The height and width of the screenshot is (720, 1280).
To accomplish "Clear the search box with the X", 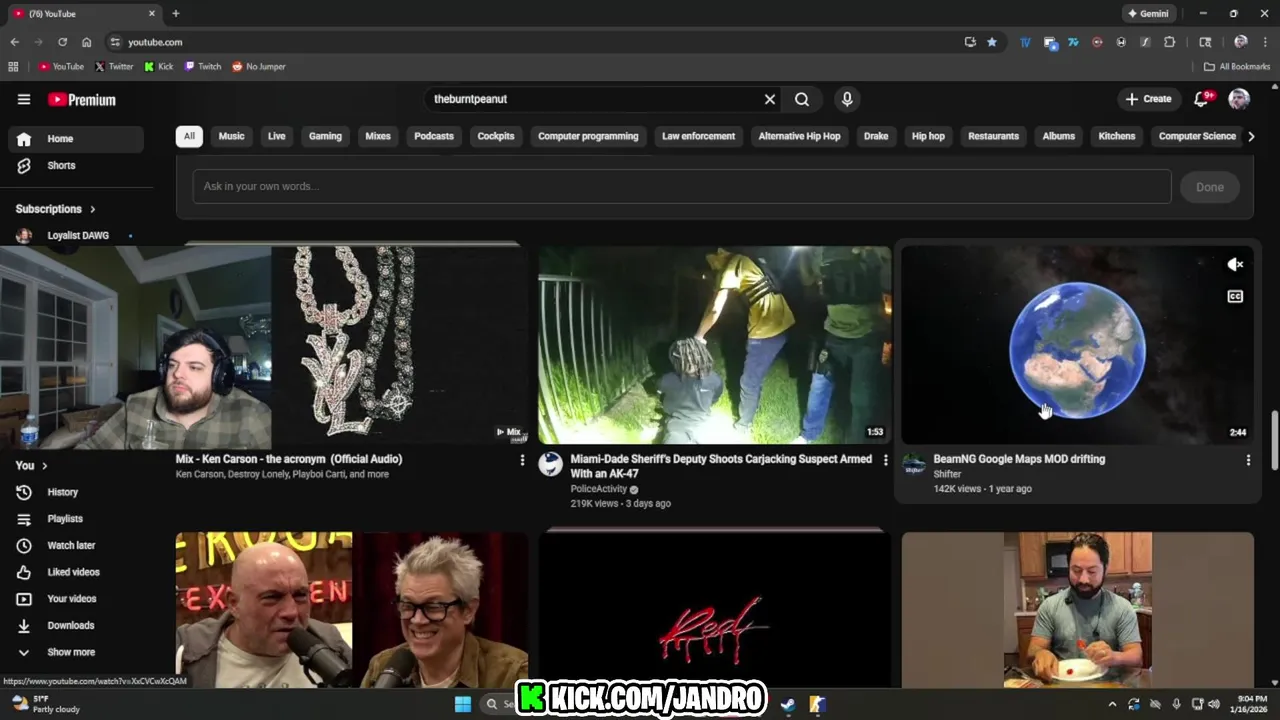I will click(770, 99).
